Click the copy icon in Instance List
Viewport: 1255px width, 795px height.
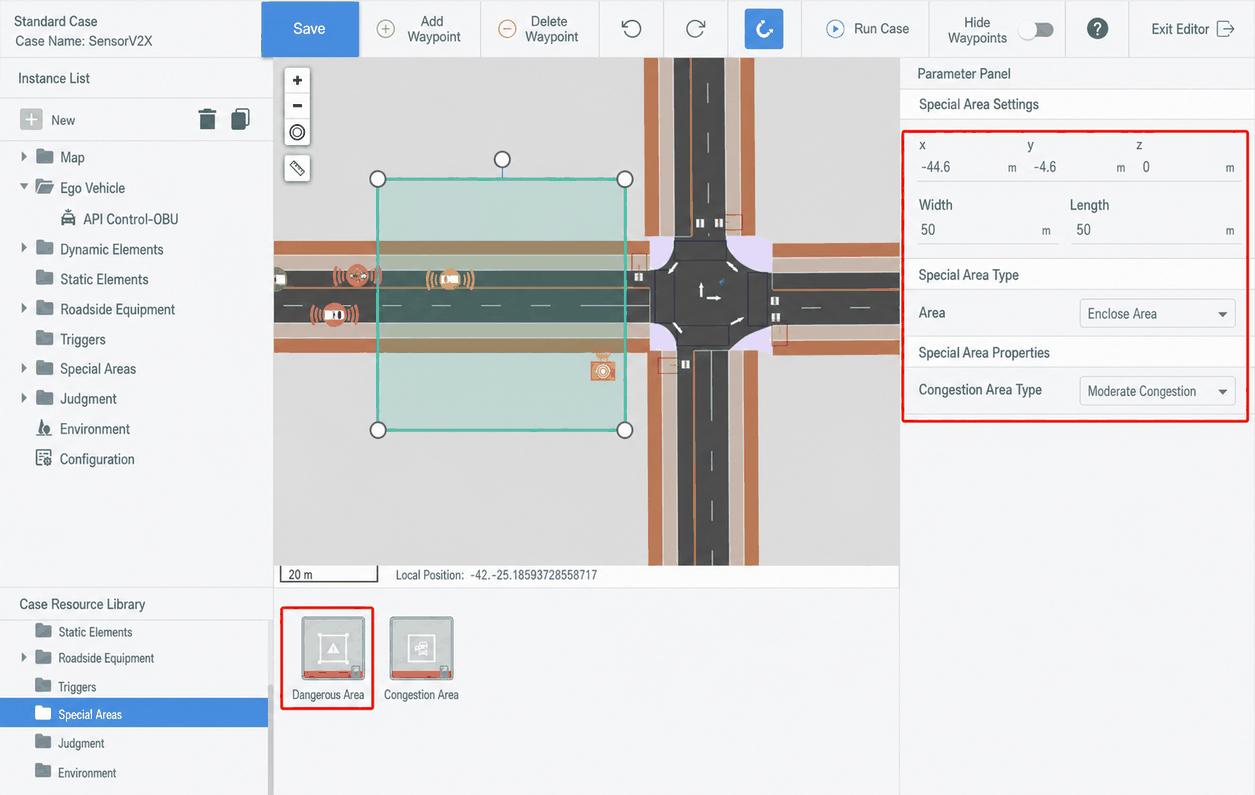coord(240,120)
